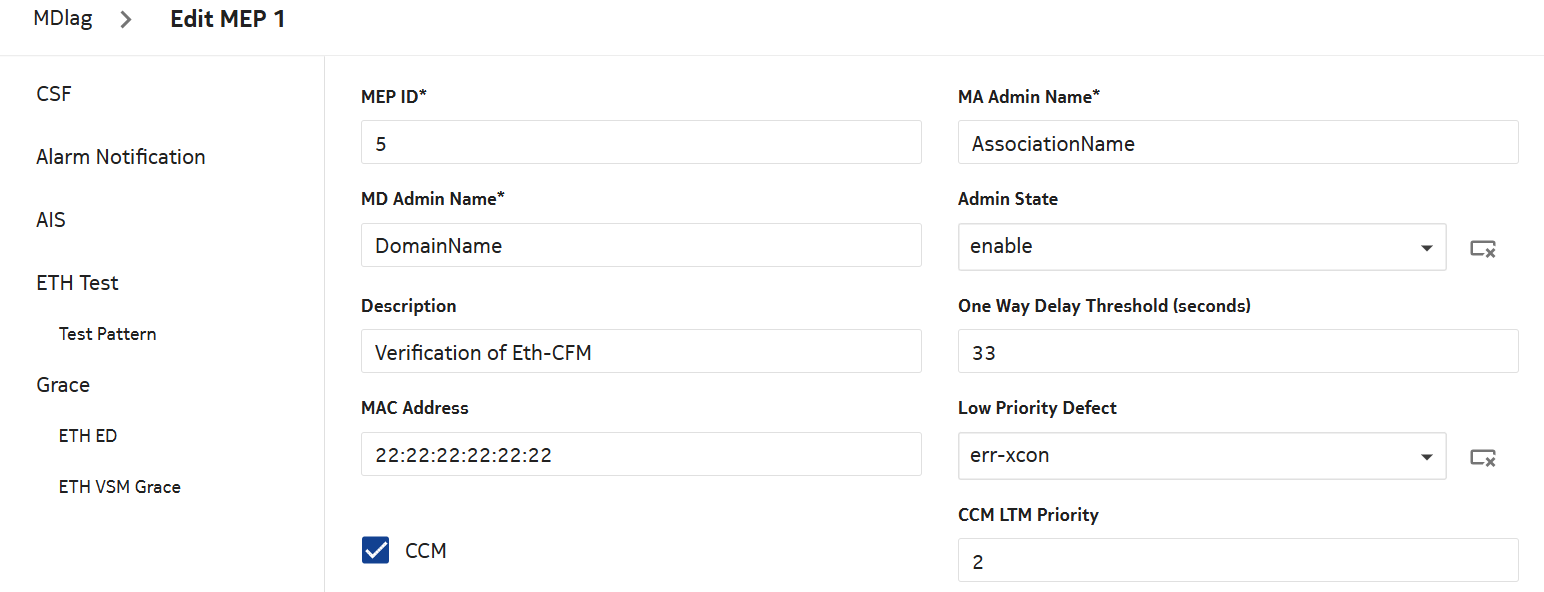Viewport: 1544px width, 592px height.
Task: Navigate to ETH Test section
Action: click(x=77, y=283)
